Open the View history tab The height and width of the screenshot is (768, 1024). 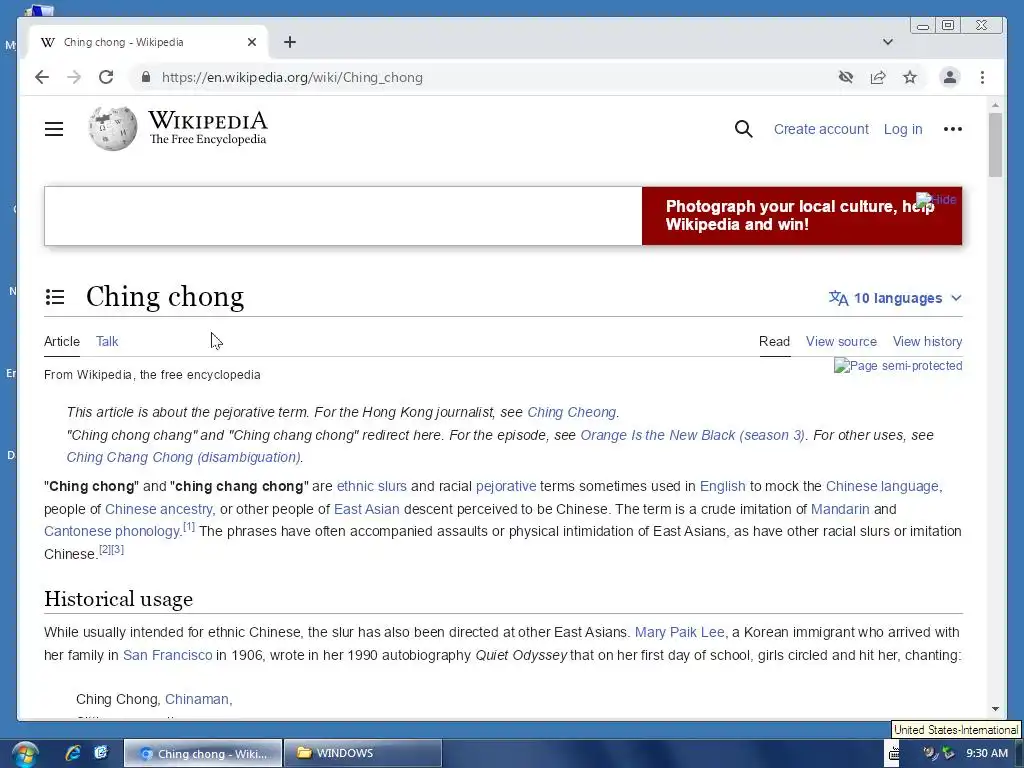[927, 341]
